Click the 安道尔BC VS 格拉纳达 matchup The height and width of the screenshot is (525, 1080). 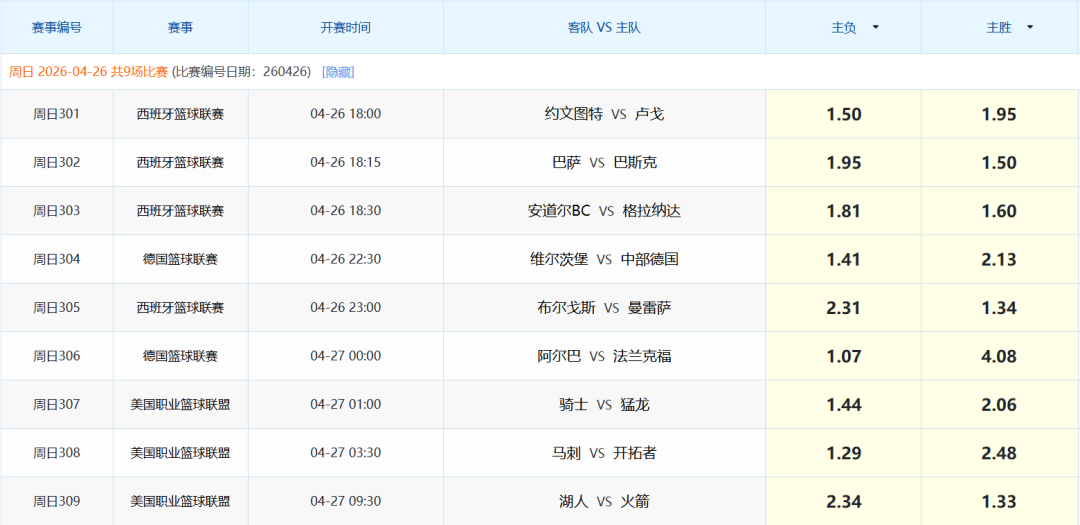pos(604,211)
